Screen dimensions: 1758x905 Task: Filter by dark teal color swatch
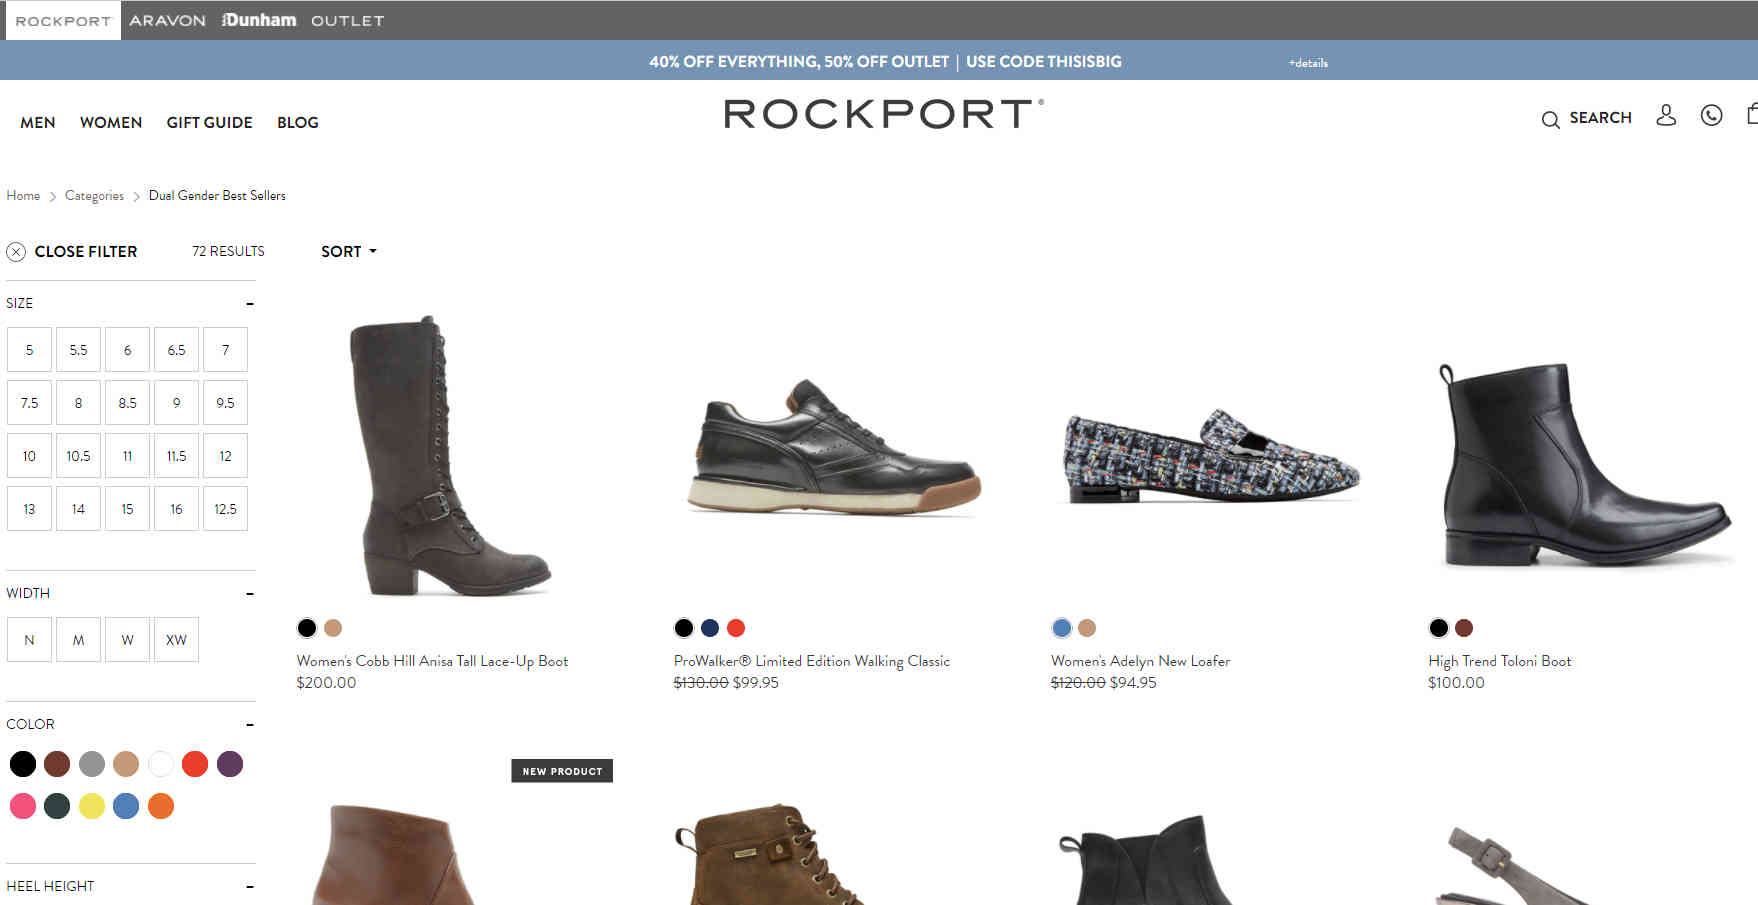[x=57, y=806]
